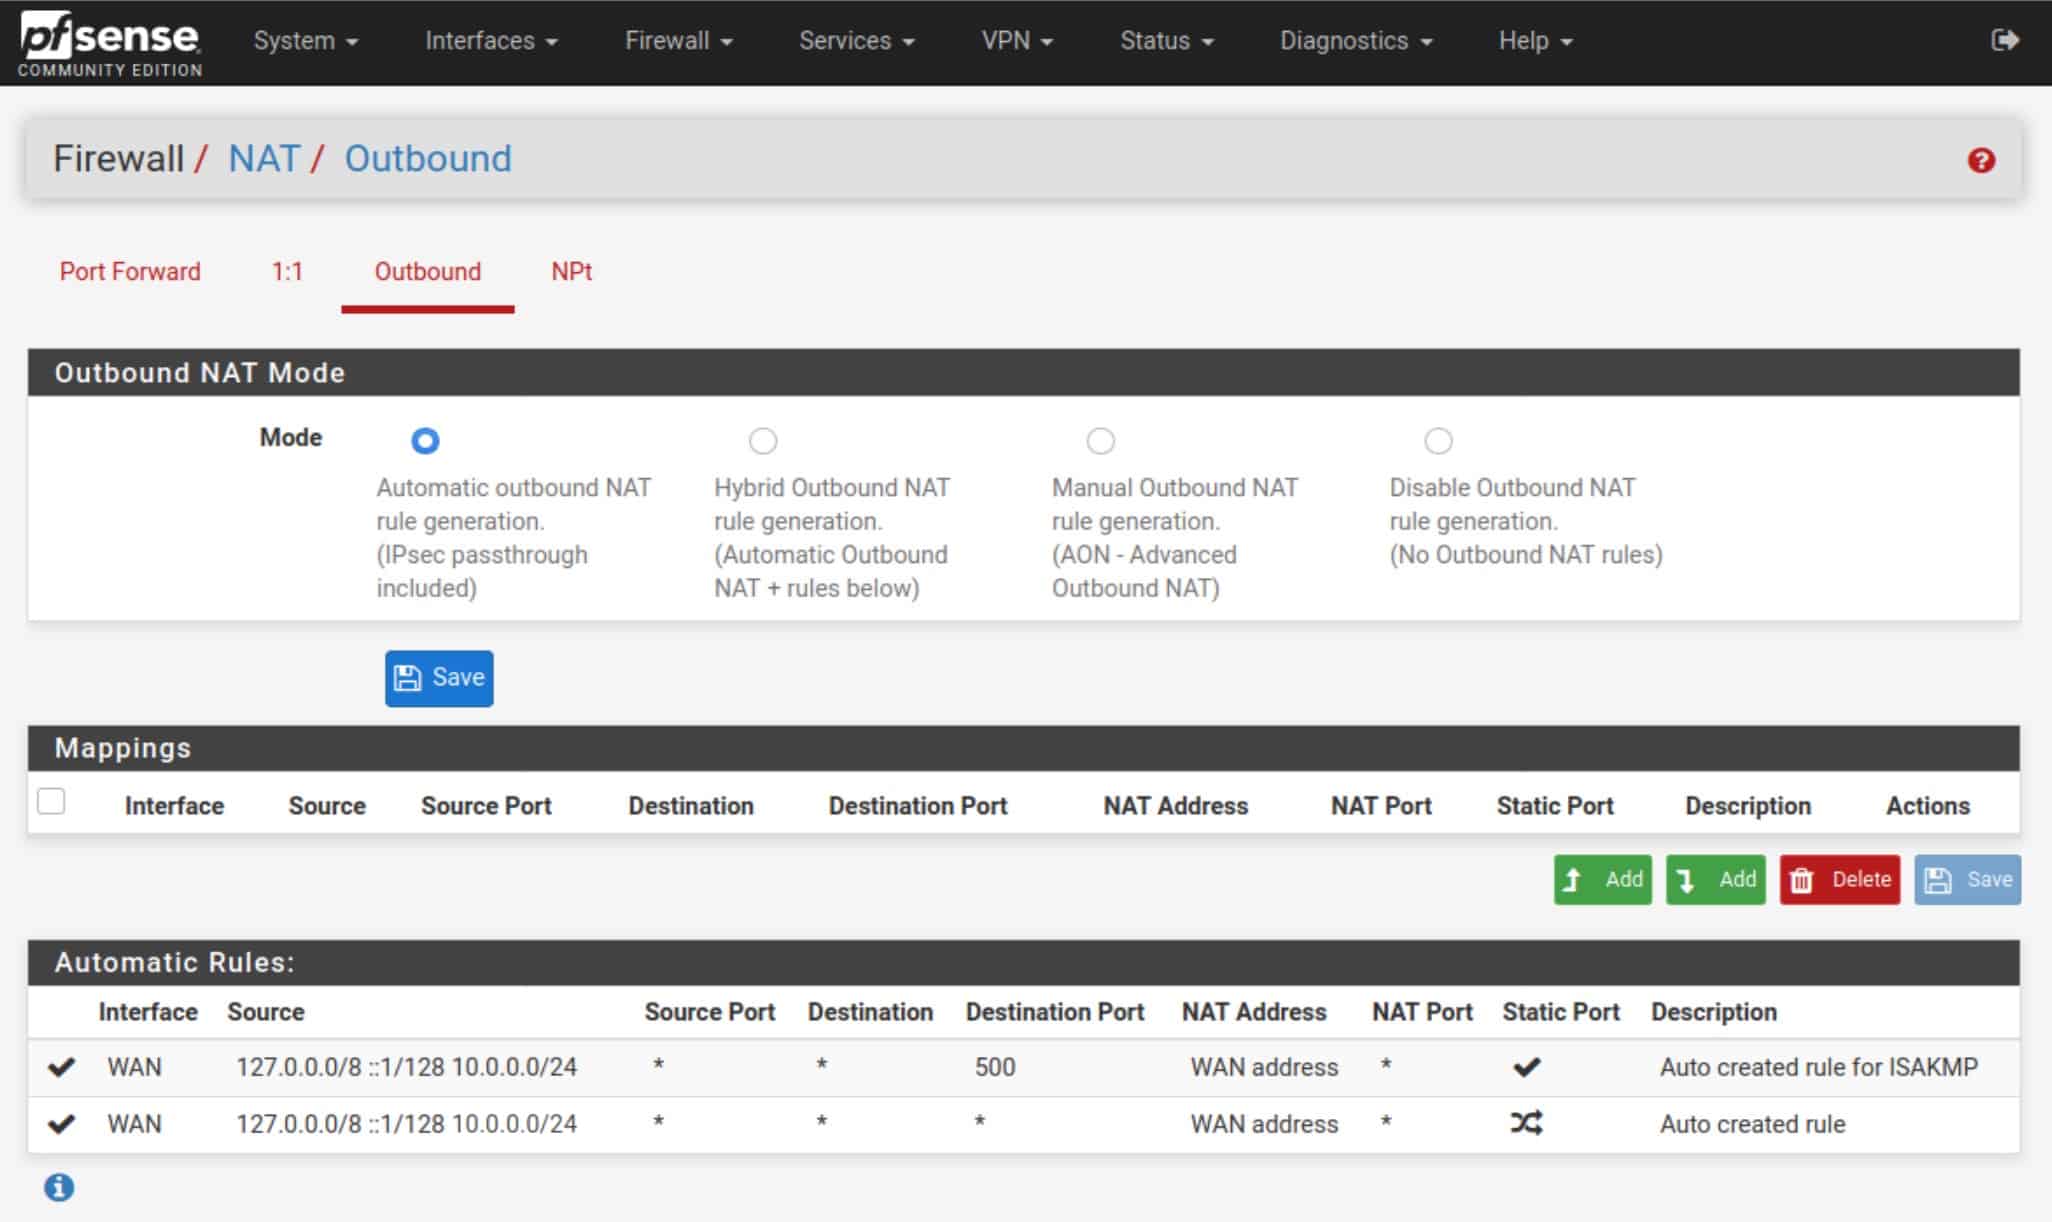Viewport: 2052px width, 1222px height.
Task: Toggle the select-all checkbox in Mappings header
Action: click(x=51, y=801)
